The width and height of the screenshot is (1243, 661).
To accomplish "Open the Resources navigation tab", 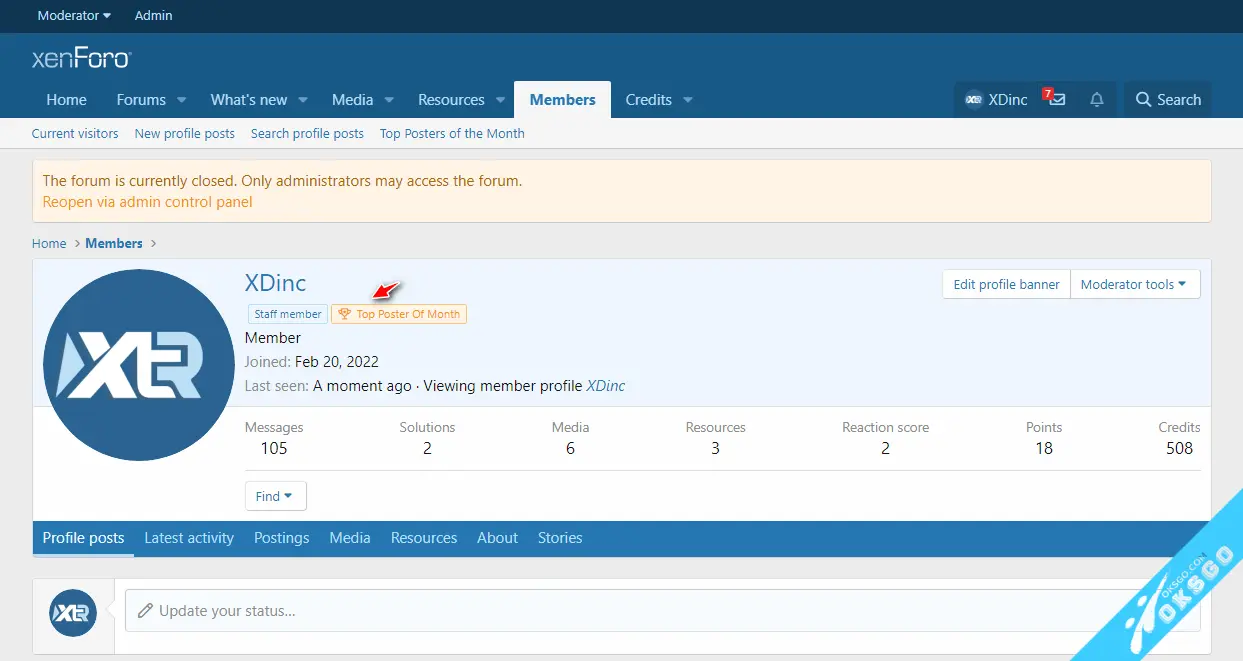I will (x=451, y=100).
